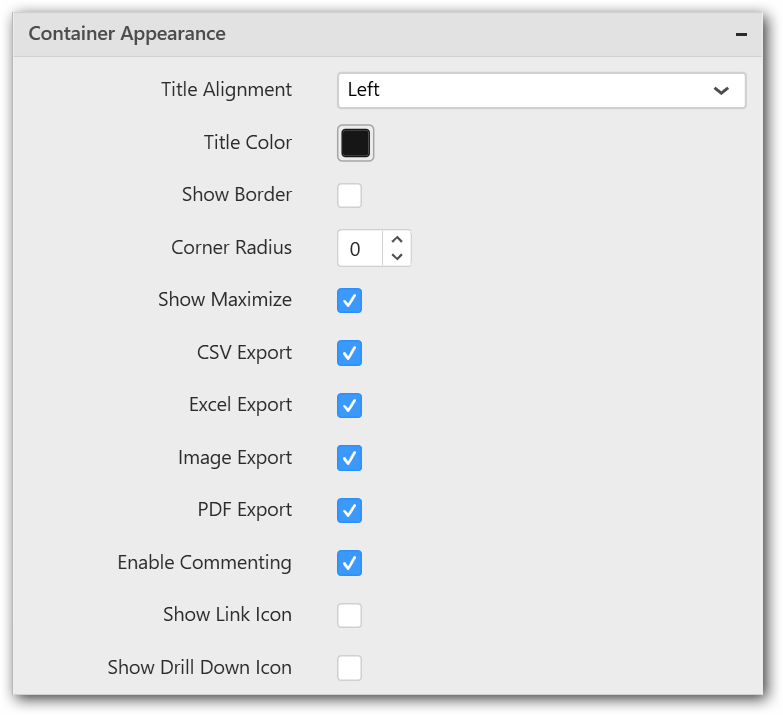Screen dimensions: 783x715
Task: Uncheck the Show Maximize checkbox
Action: [x=349, y=300]
